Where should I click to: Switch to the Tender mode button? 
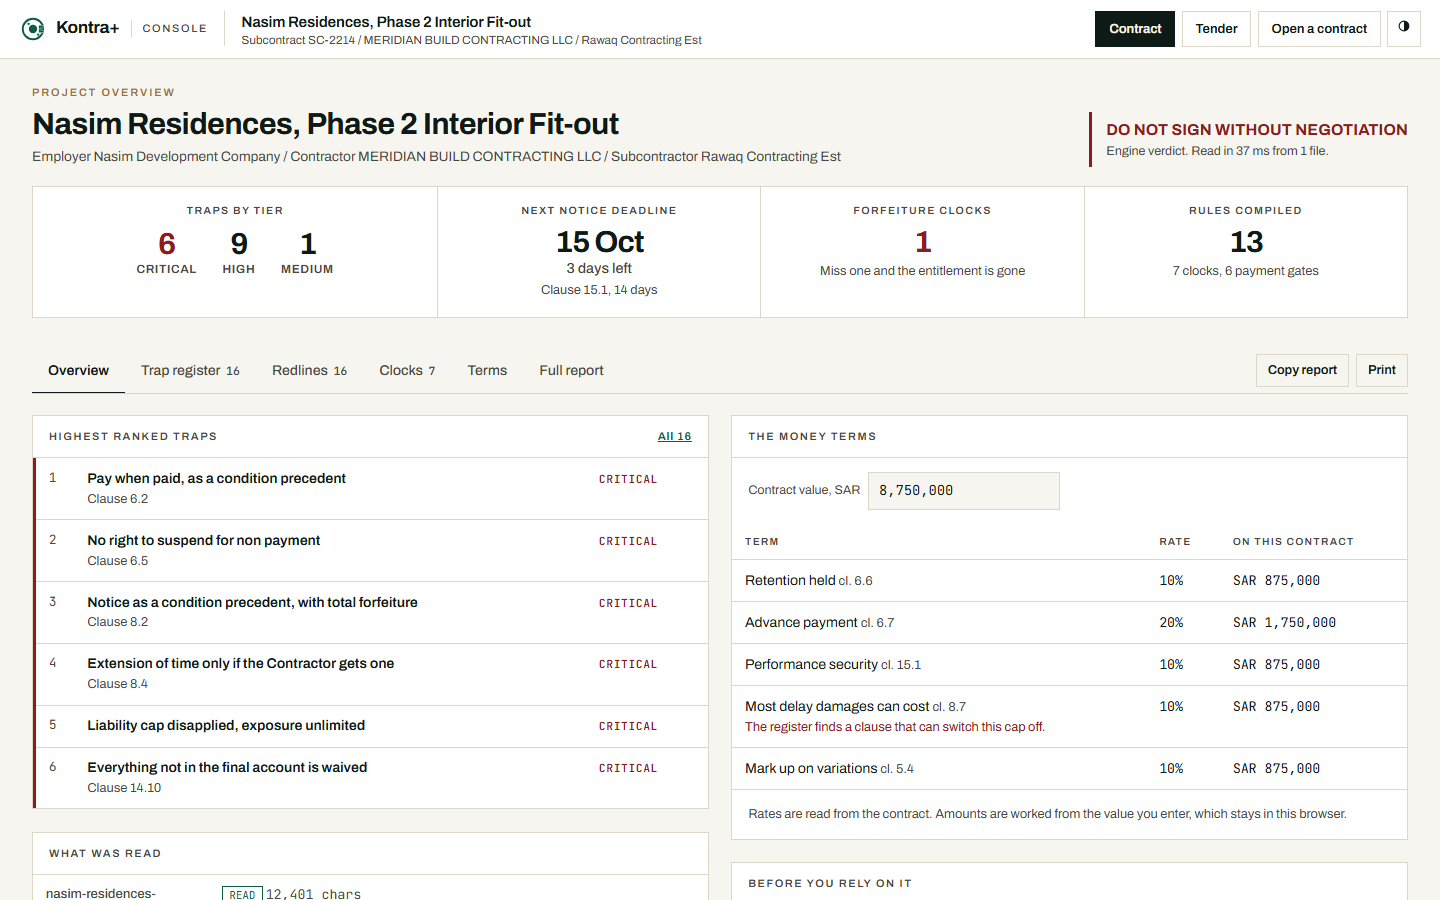click(x=1216, y=29)
